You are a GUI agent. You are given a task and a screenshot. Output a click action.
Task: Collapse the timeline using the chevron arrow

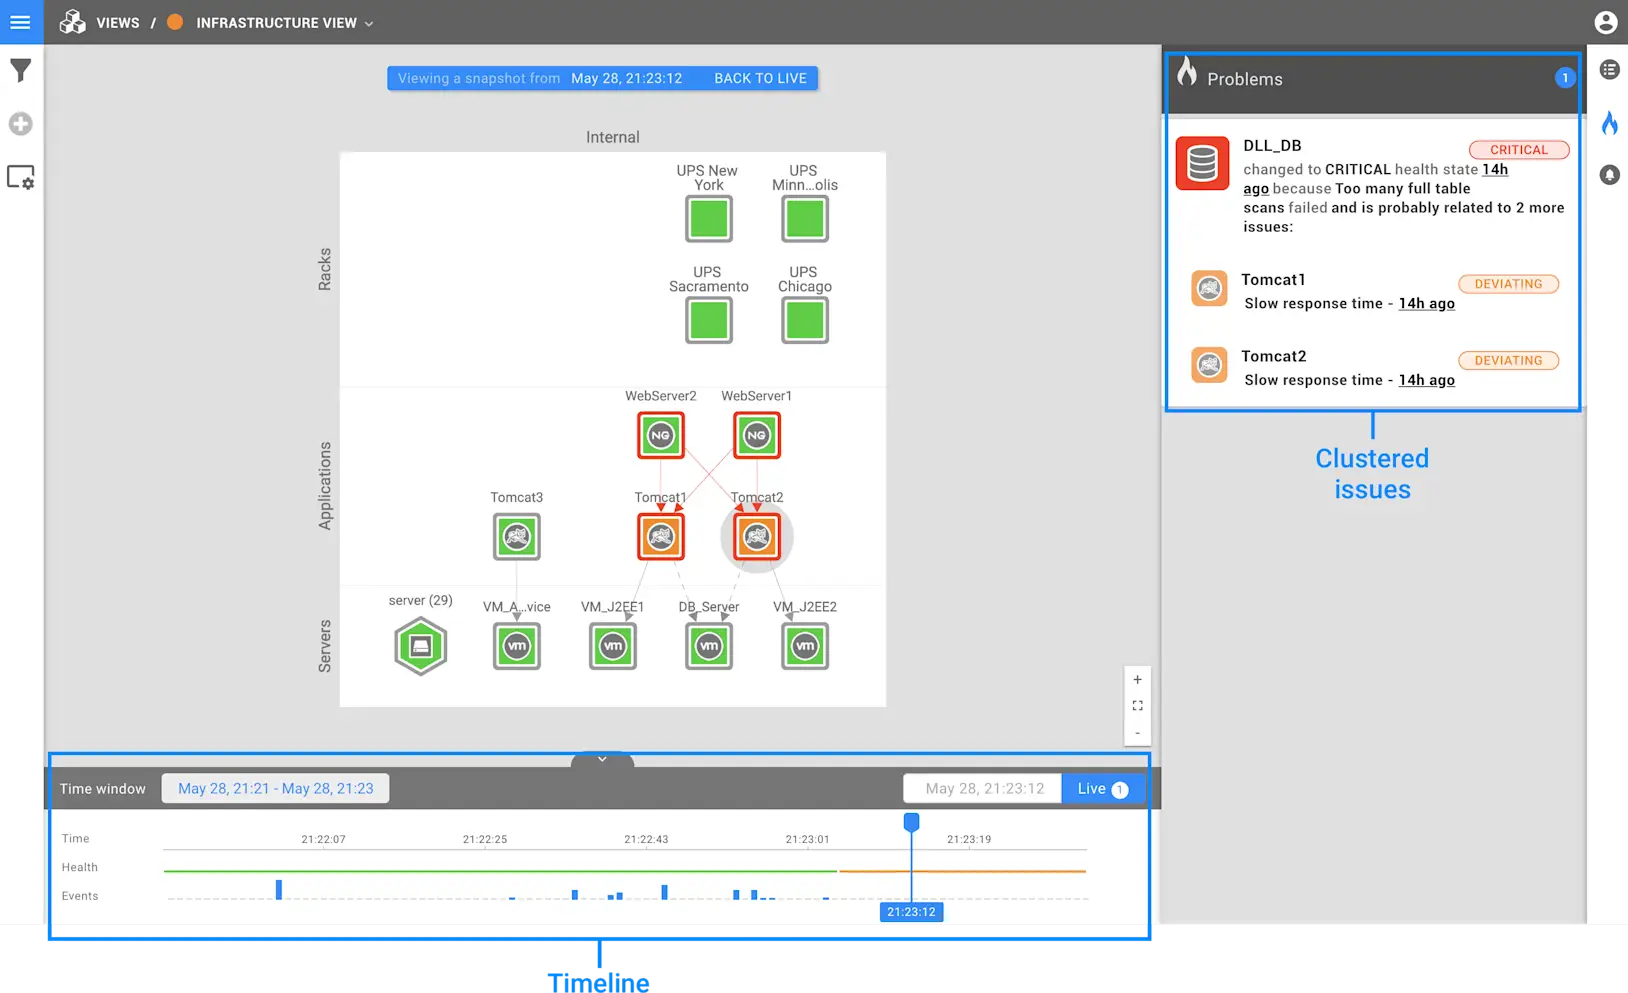[x=601, y=759]
